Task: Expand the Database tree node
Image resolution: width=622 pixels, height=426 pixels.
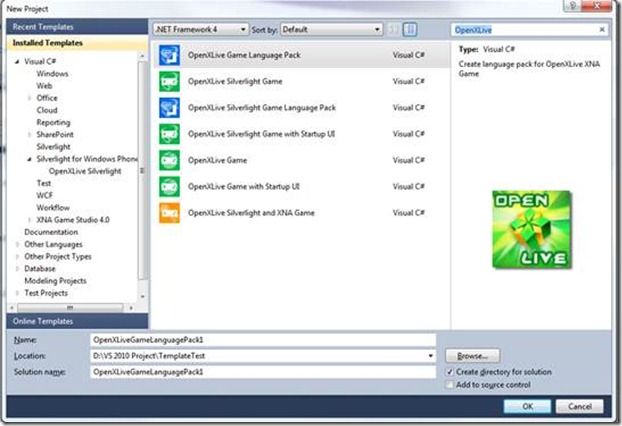Action: click(x=17, y=269)
